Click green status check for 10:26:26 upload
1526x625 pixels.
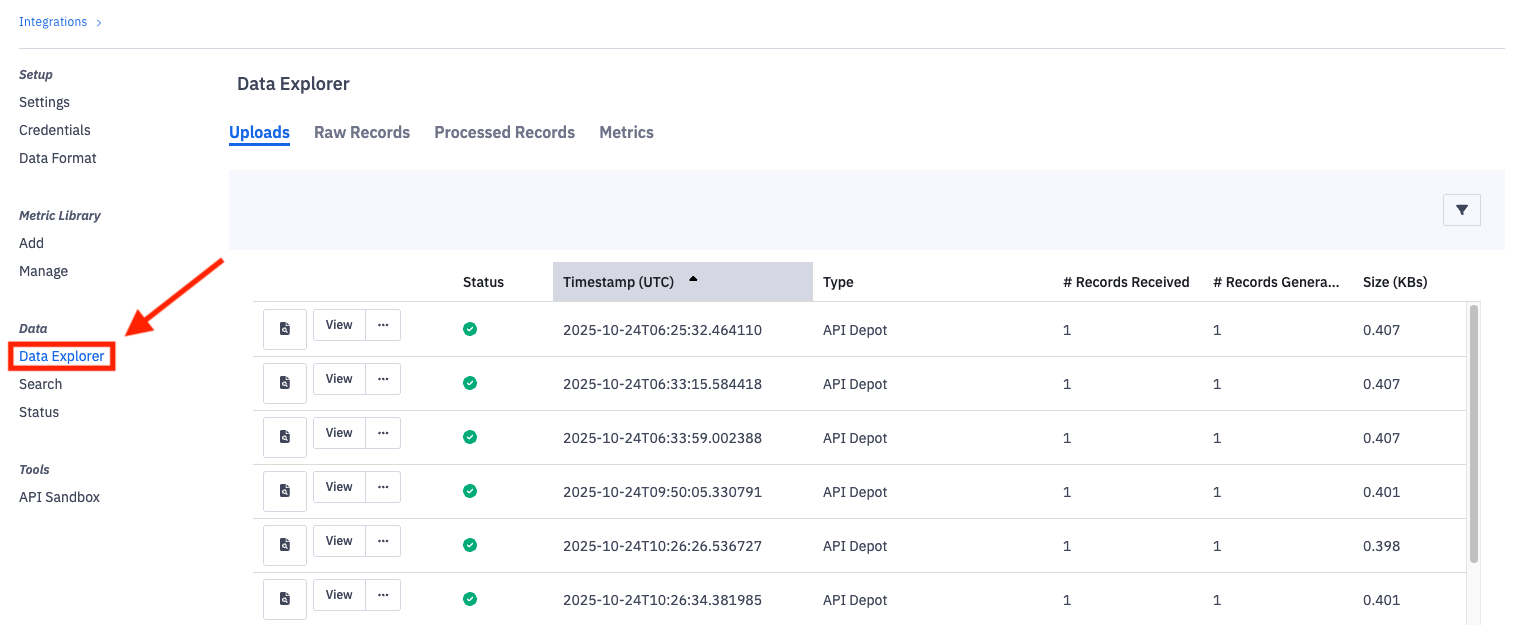[x=470, y=545]
